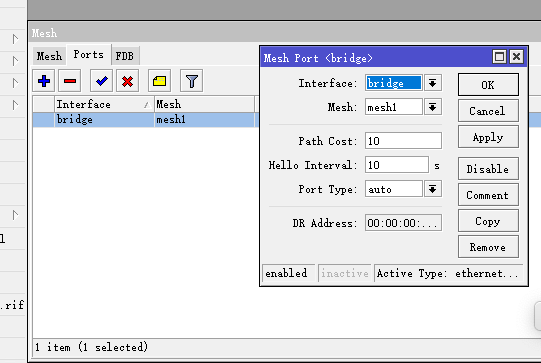Select the Ports tab
541x363 pixels.
point(89,55)
